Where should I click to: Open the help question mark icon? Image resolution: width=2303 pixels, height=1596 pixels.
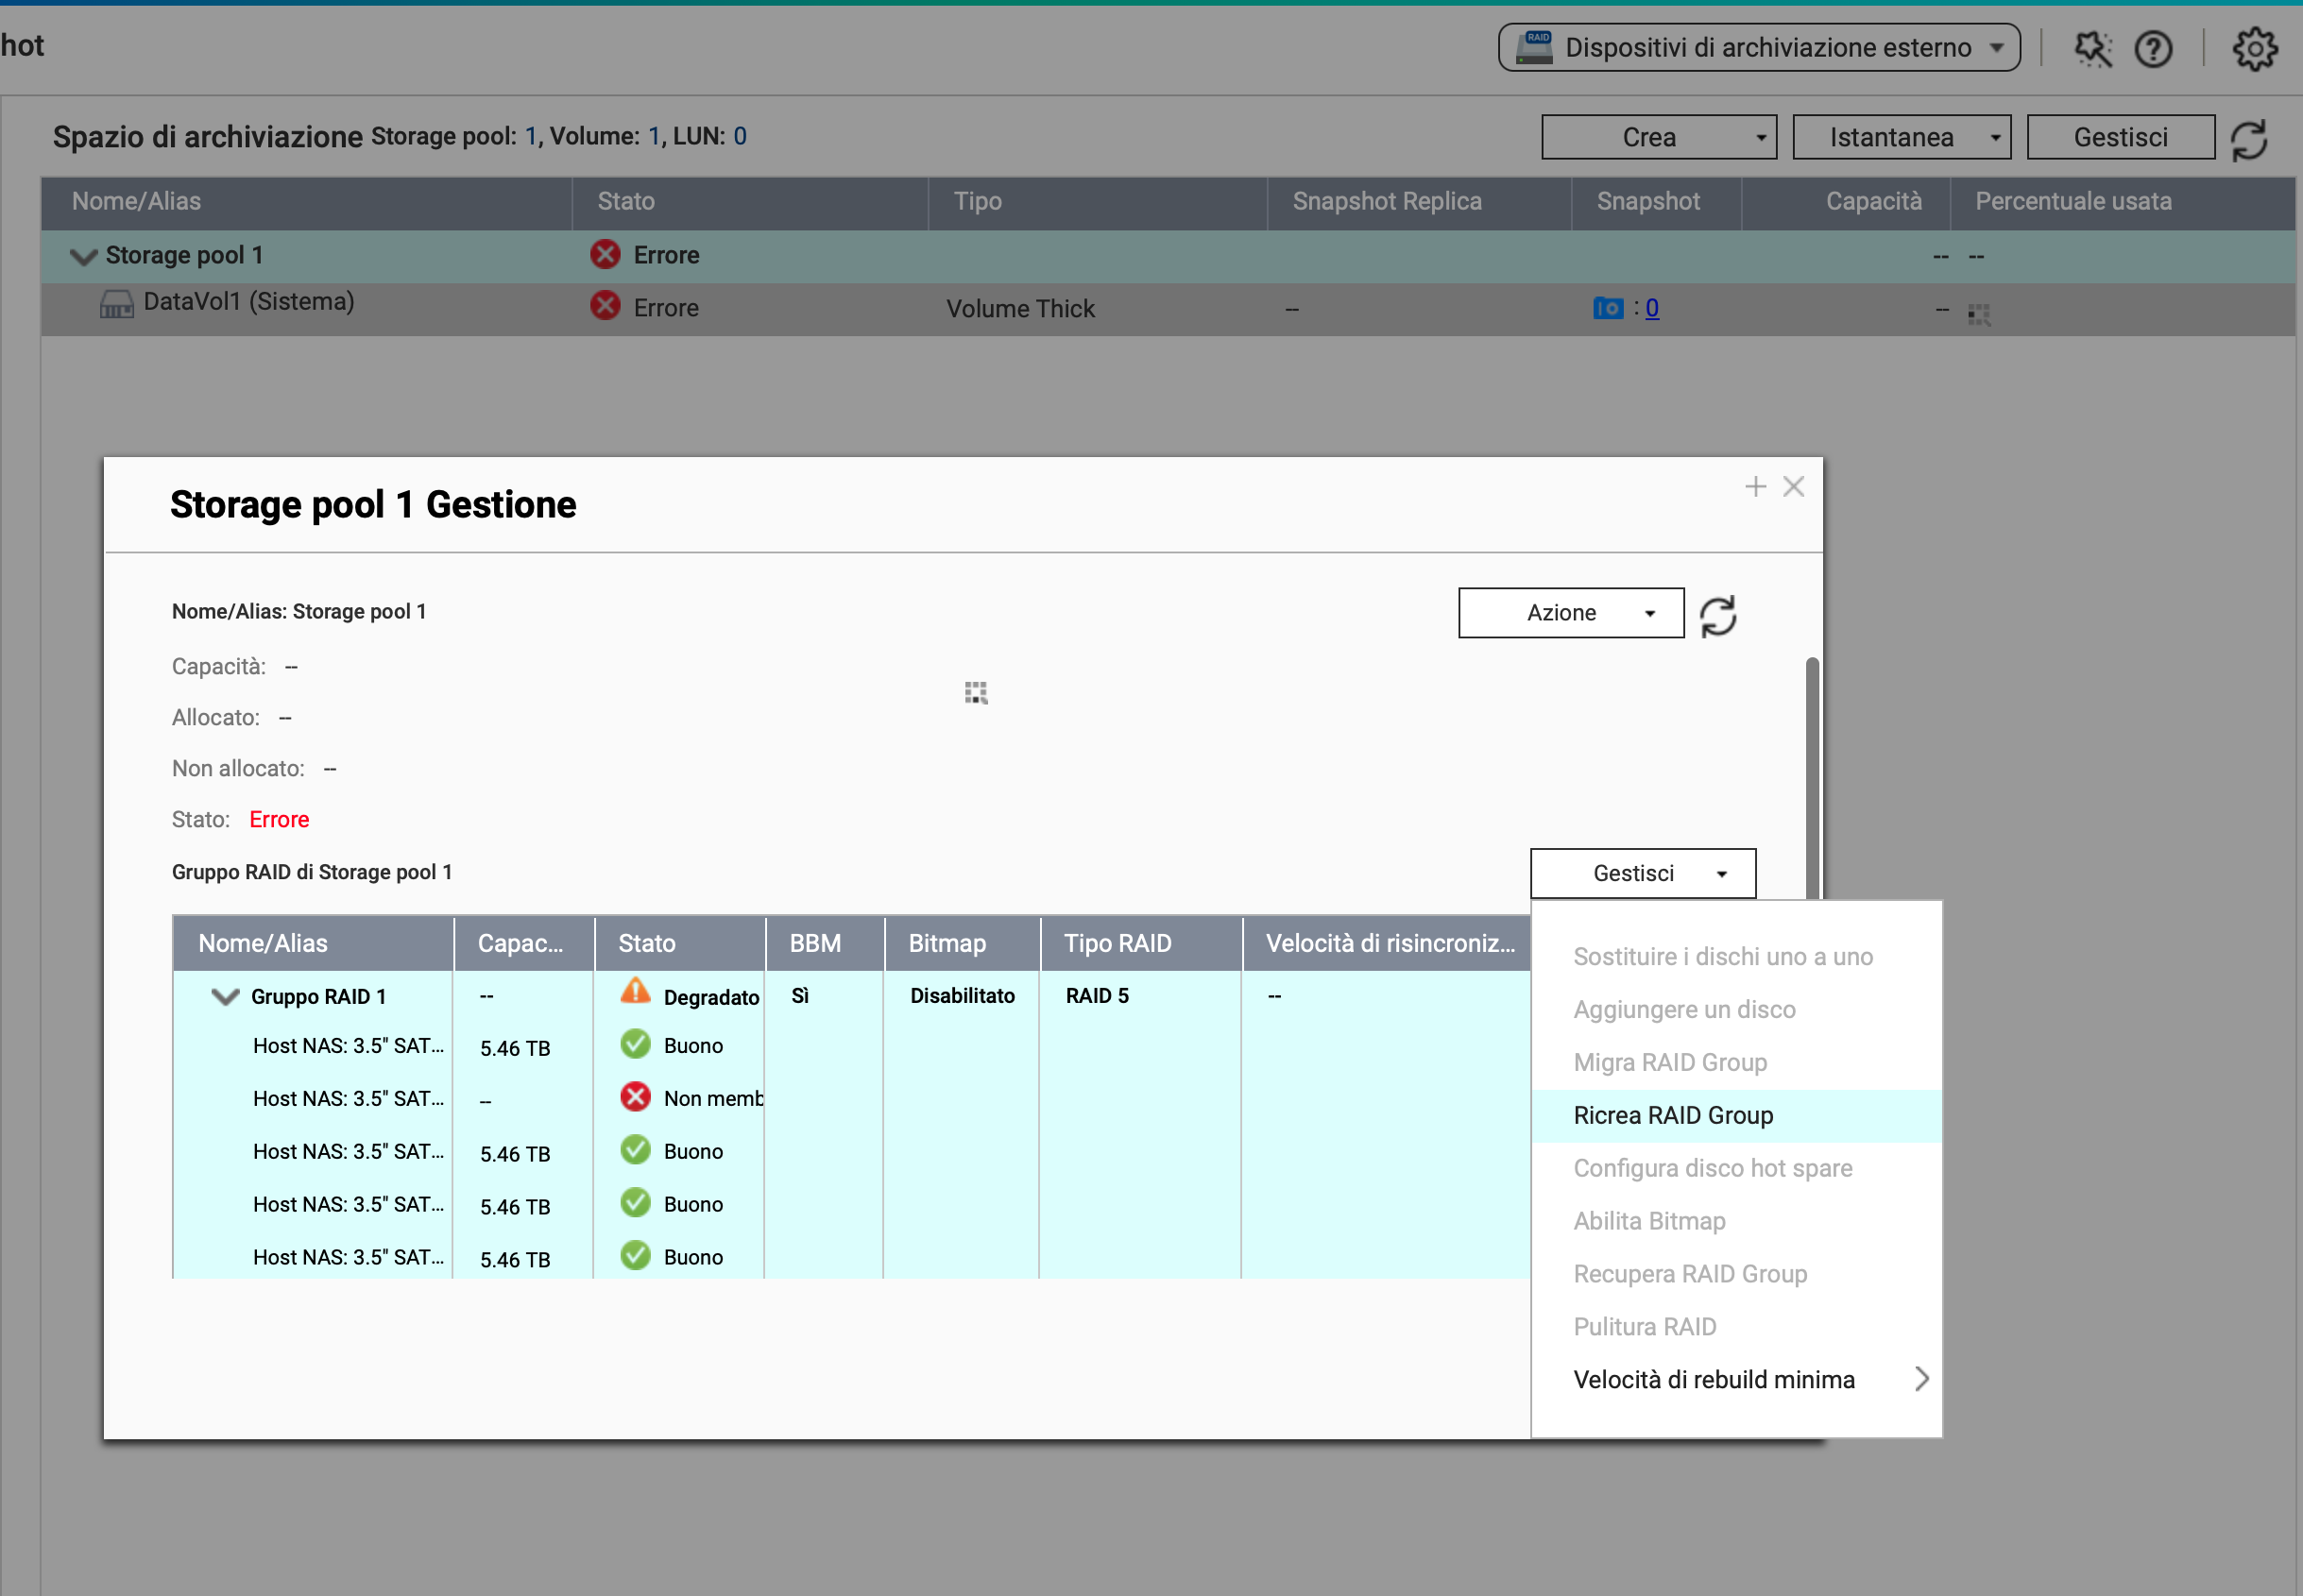[2152, 49]
